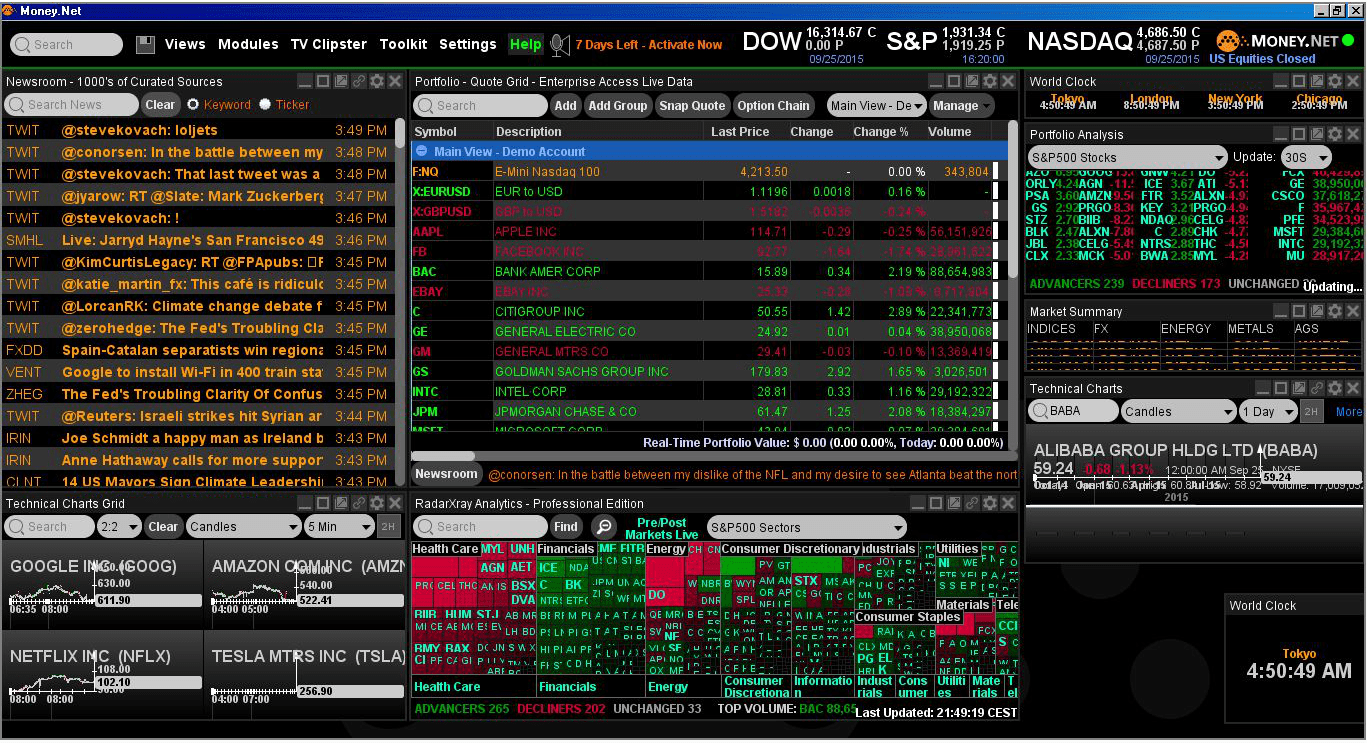
Task: Toggle 2H button in Technical Charts Grid
Action: [x=388, y=526]
